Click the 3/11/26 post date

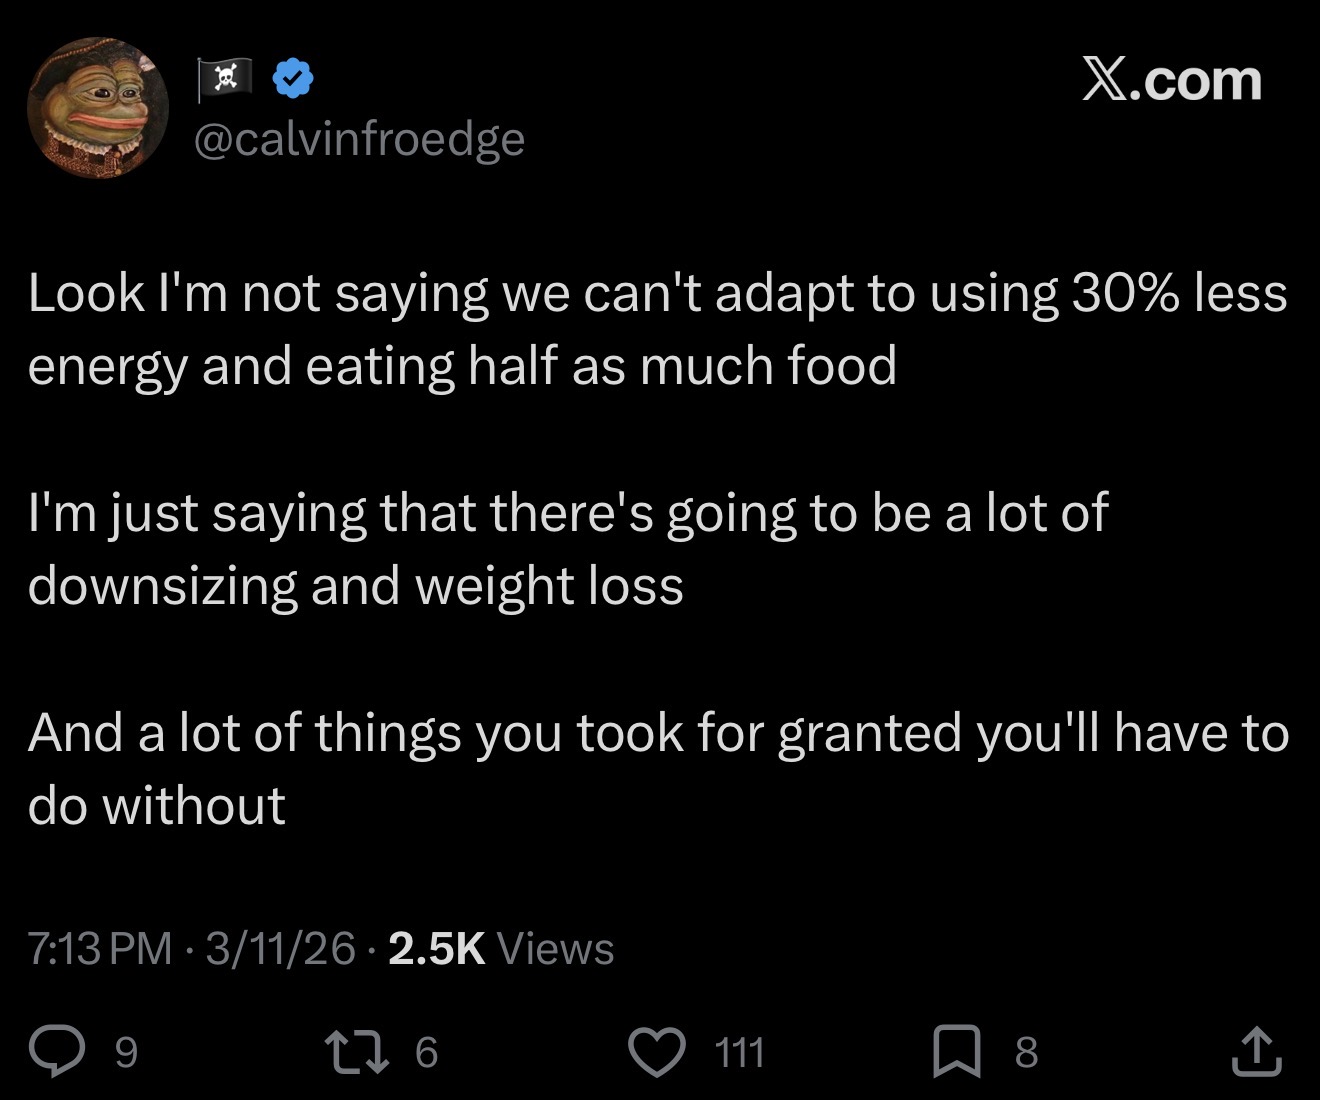(280, 948)
